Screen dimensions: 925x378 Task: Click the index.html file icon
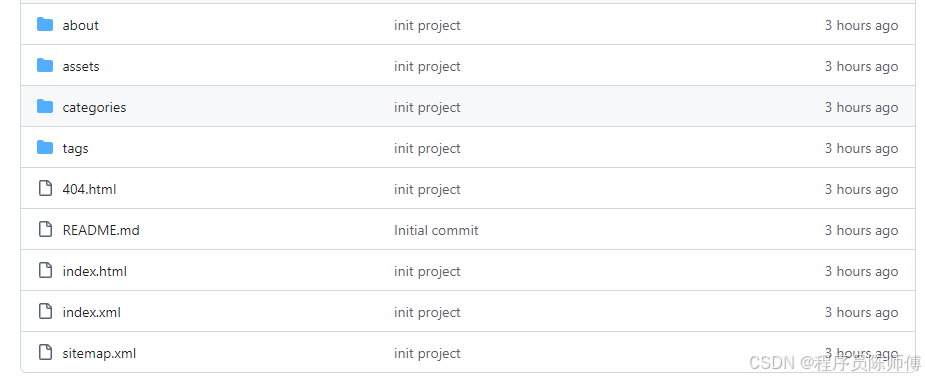click(45, 271)
